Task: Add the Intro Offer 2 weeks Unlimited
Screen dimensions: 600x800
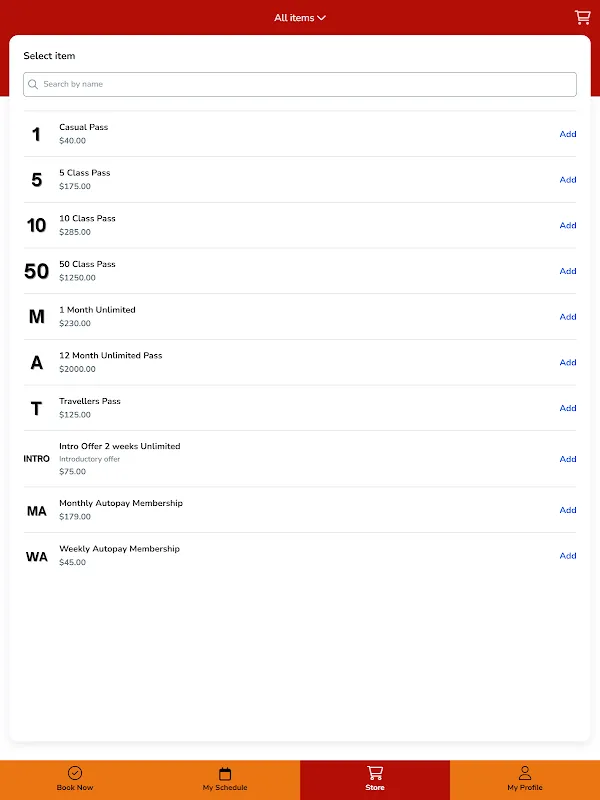Action: [568, 459]
